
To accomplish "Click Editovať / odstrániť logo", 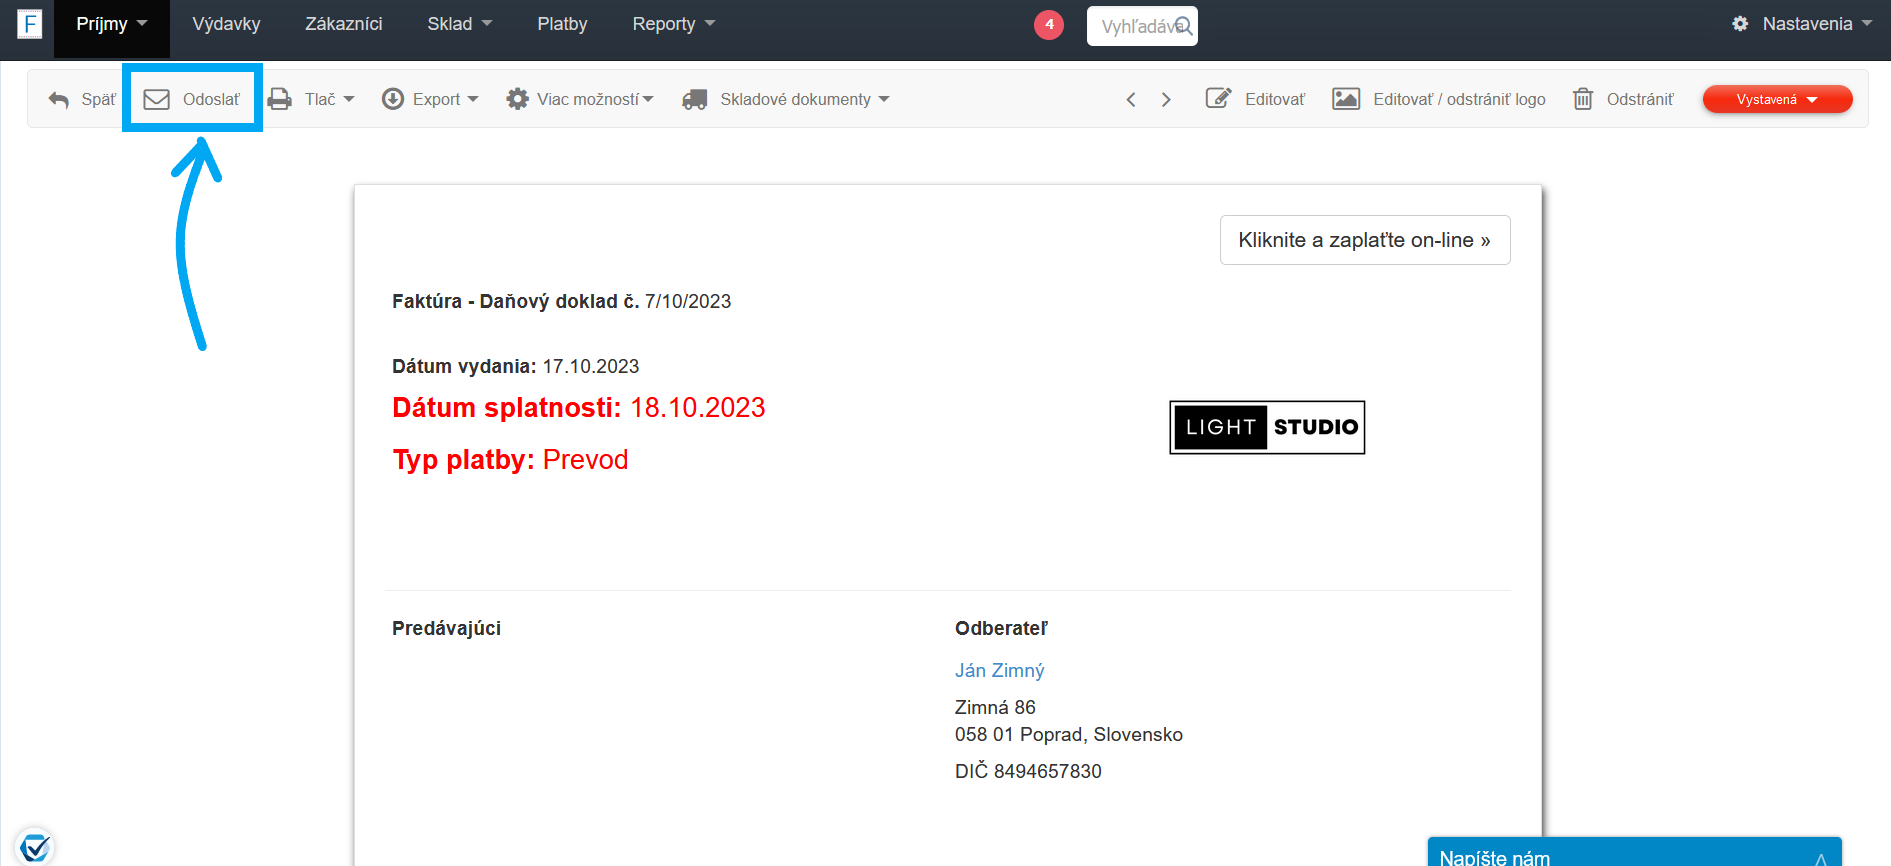I will [x=1459, y=99].
